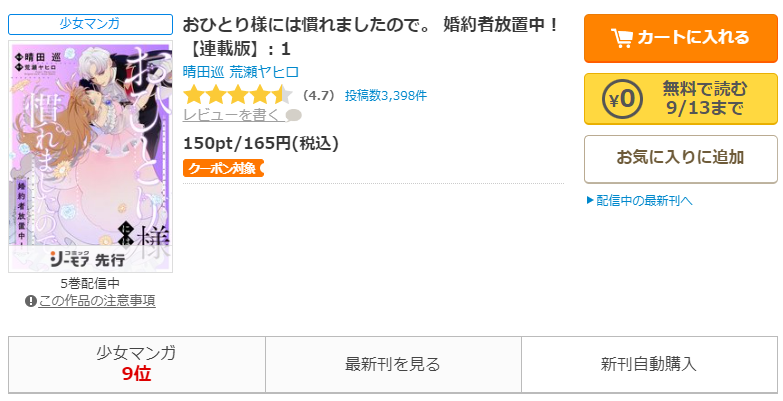Add item with カートに入れる button

[681, 38]
